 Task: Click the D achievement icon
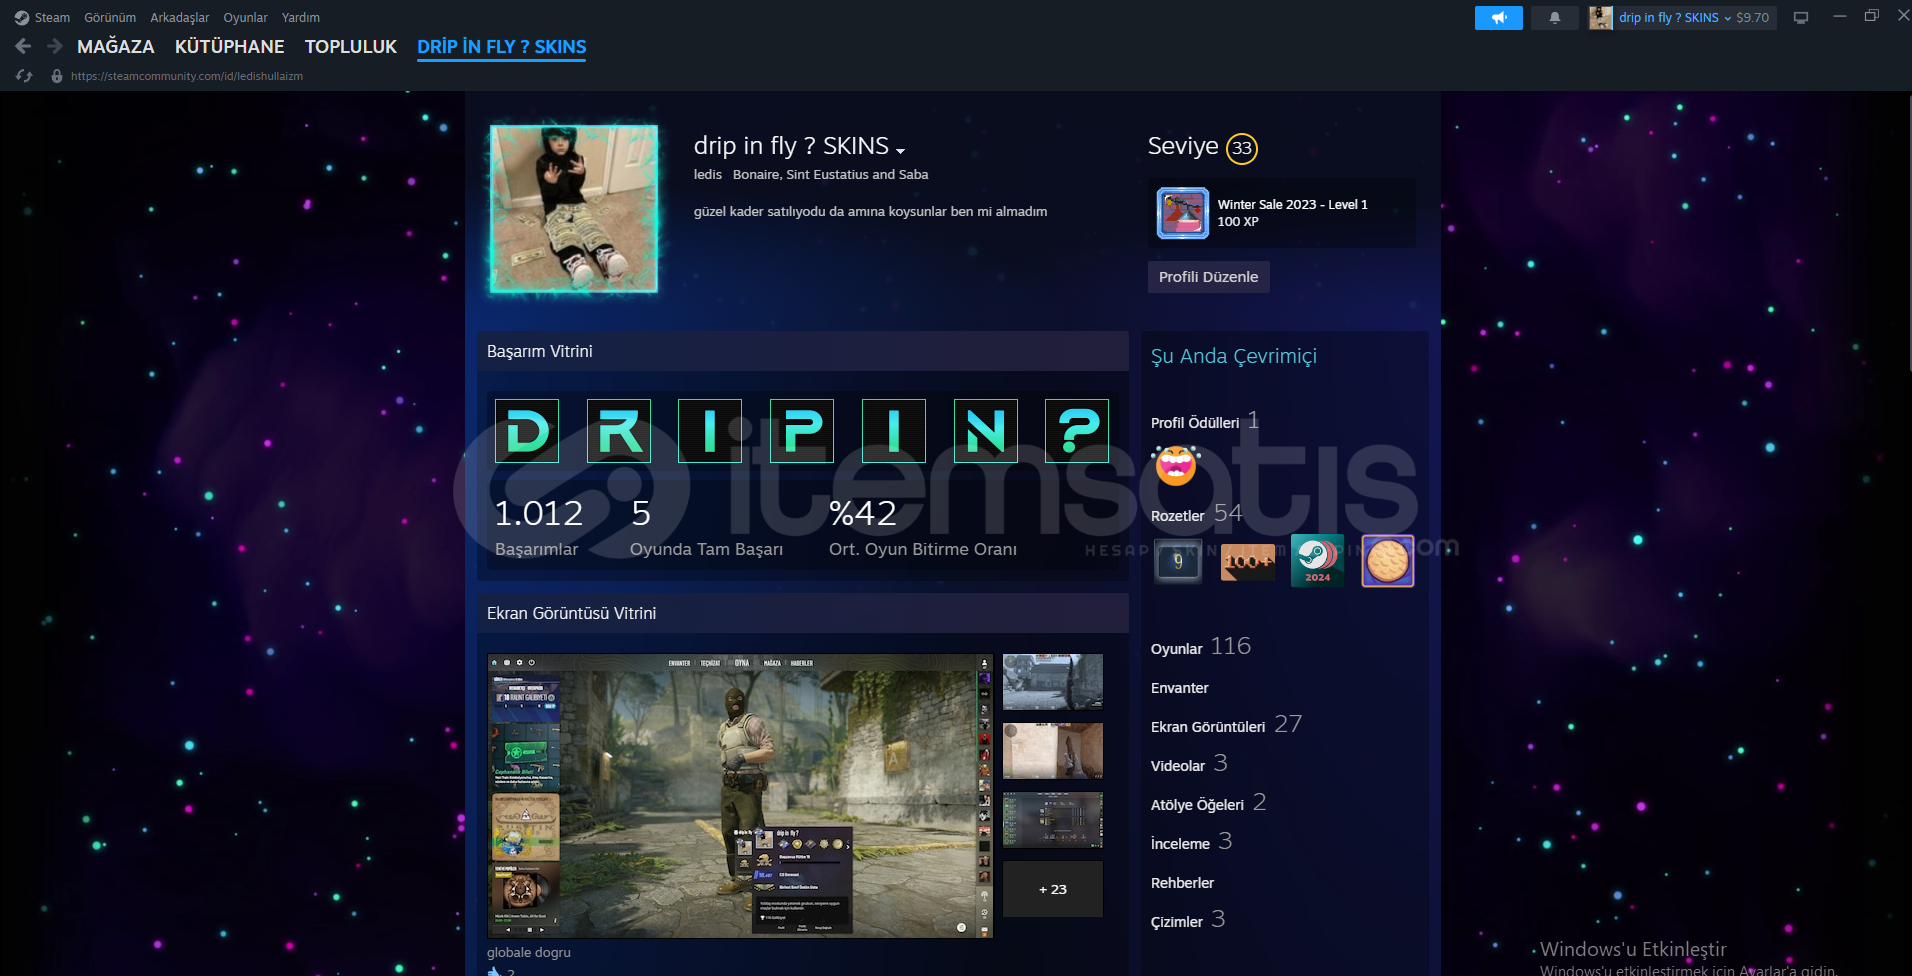(x=527, y=431)
